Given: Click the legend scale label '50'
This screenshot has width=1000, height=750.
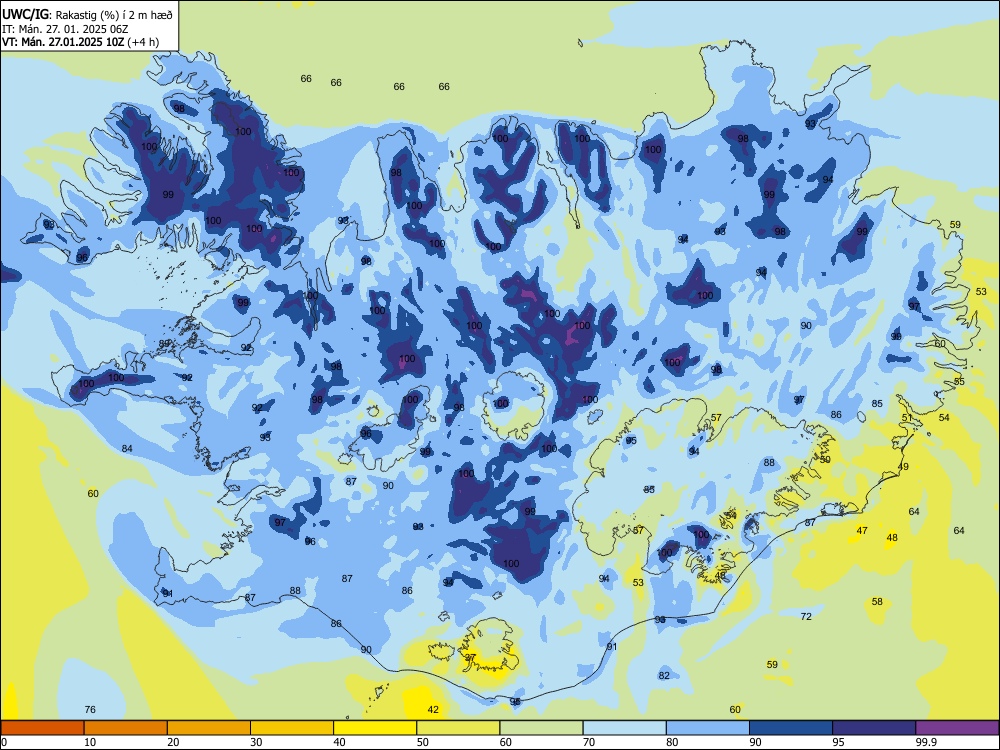Looking at the screenshot, I should pyautogui.click(x=423, y=742).
